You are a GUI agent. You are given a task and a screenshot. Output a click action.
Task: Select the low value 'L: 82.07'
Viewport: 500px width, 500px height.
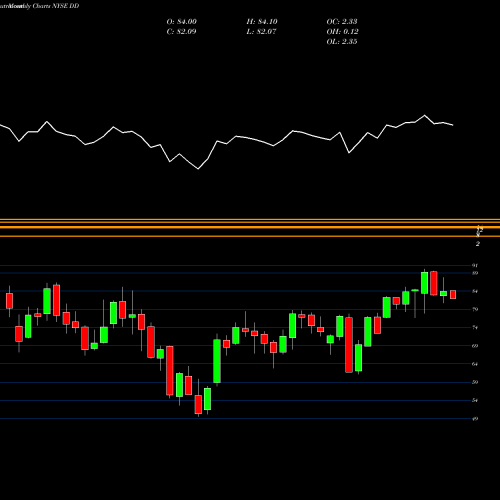[261, 32]
